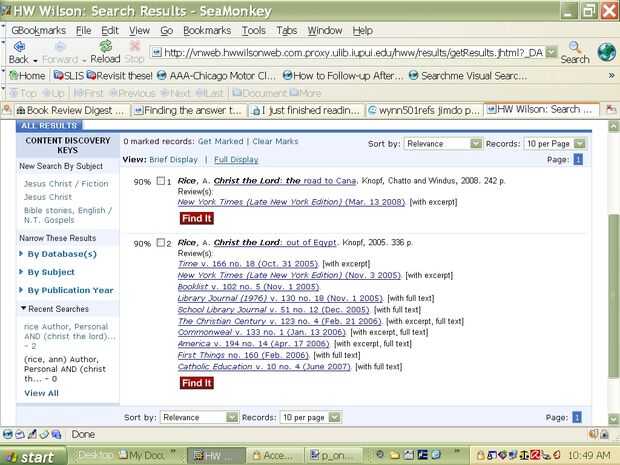Click Full Display view link
The width and height of the screenshot is (620, 465).
coord(236,160)
